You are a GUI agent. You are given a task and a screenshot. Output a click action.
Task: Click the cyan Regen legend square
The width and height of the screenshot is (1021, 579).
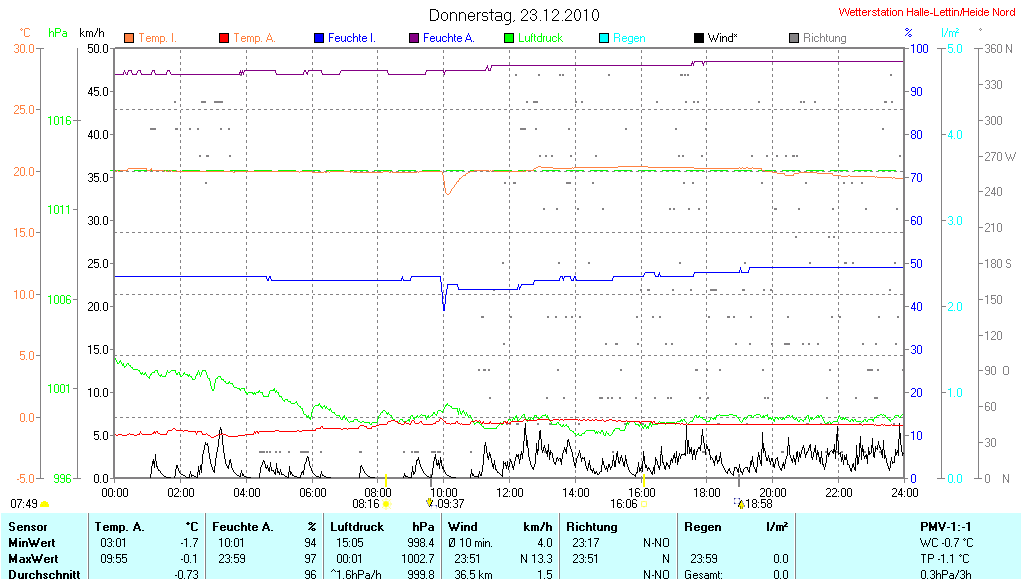[x=604, y=38]
